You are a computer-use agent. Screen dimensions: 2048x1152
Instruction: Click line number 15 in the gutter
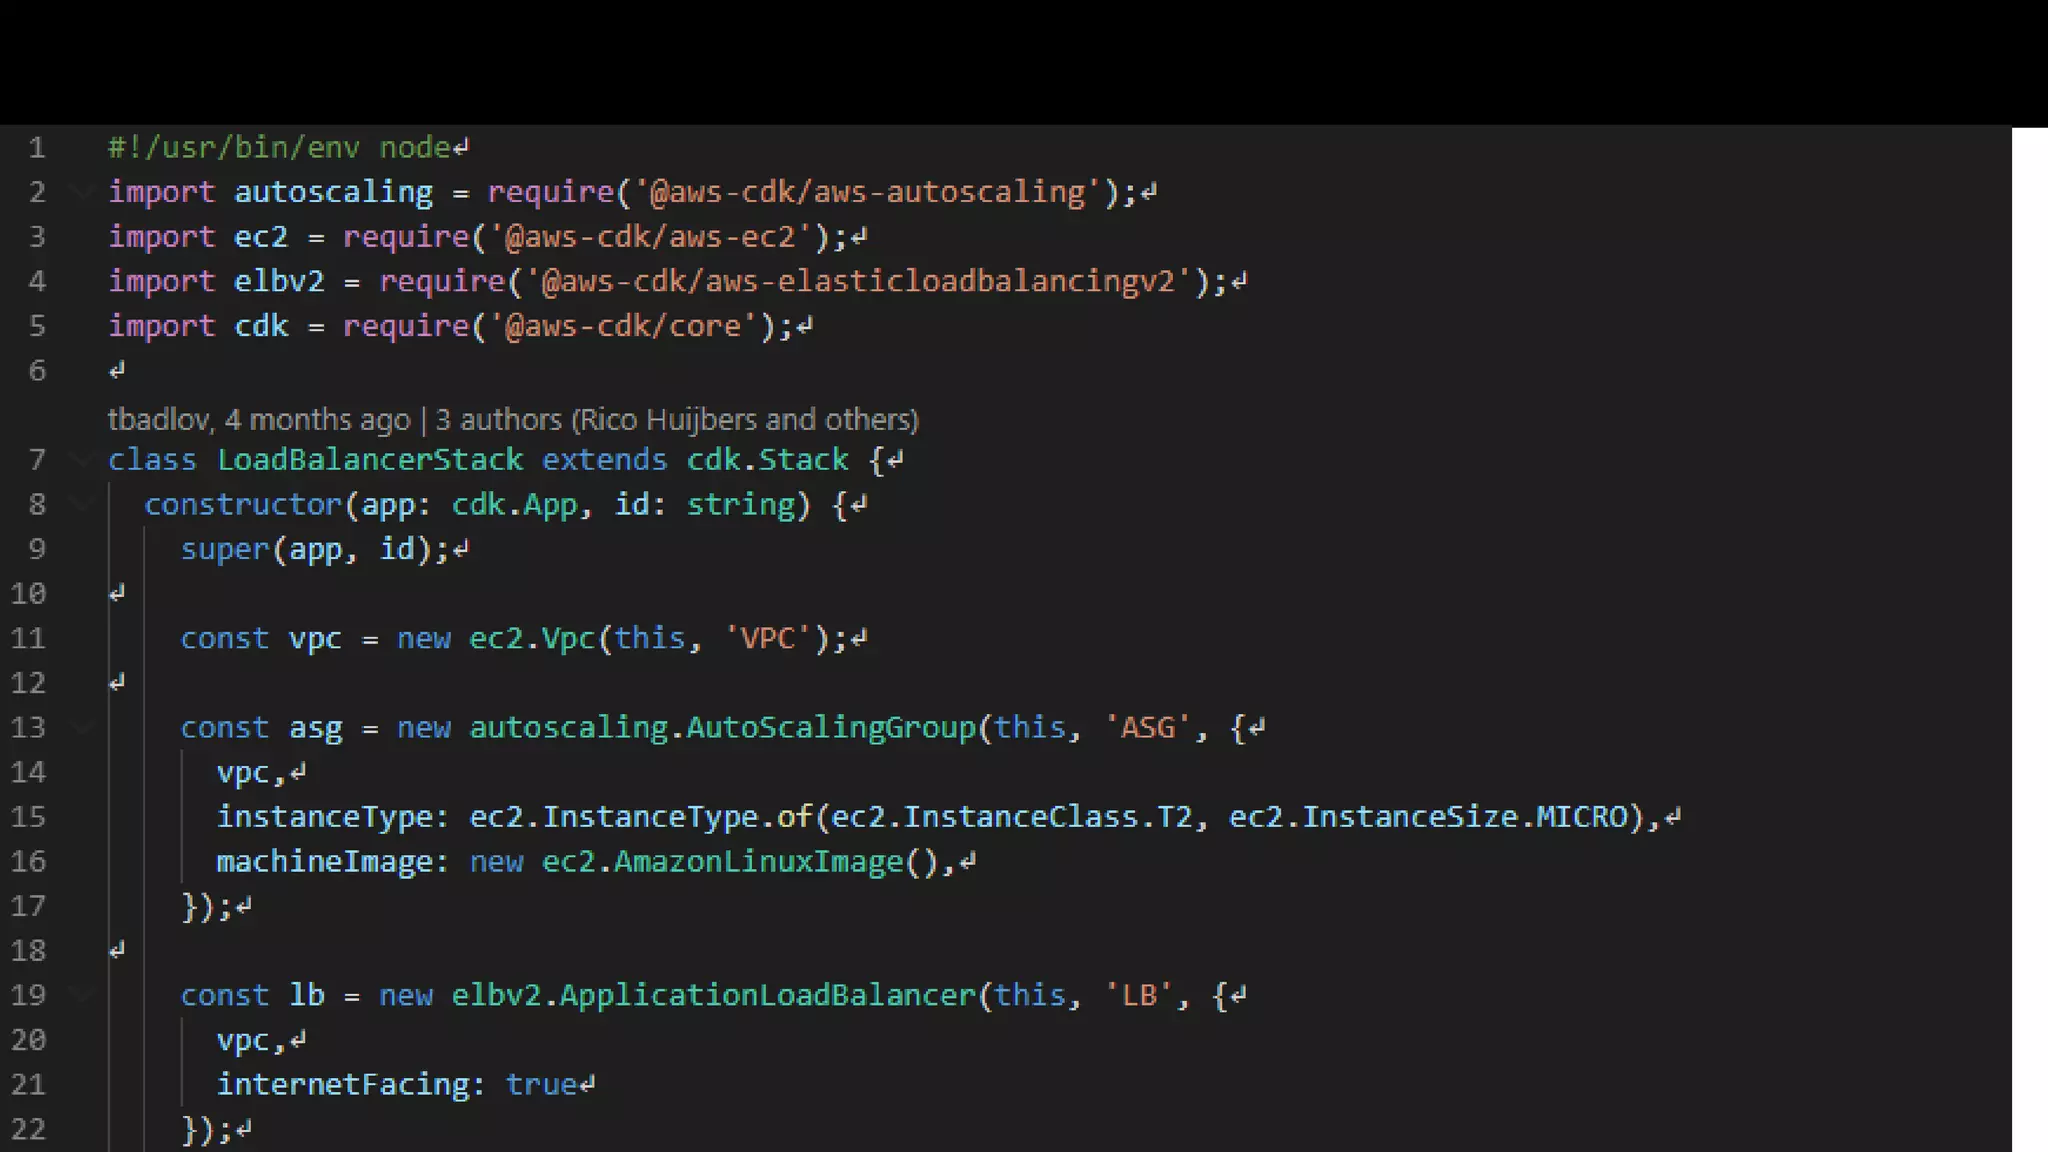[28, 817]
